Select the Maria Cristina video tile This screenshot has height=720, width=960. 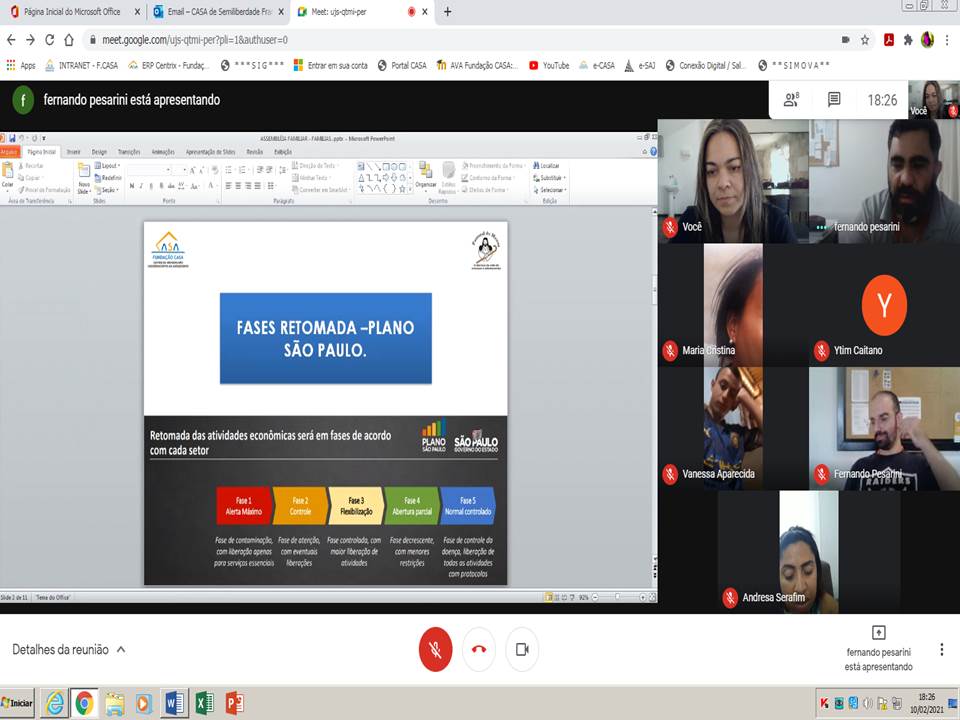pyautogui.click(x=733, y=305)
